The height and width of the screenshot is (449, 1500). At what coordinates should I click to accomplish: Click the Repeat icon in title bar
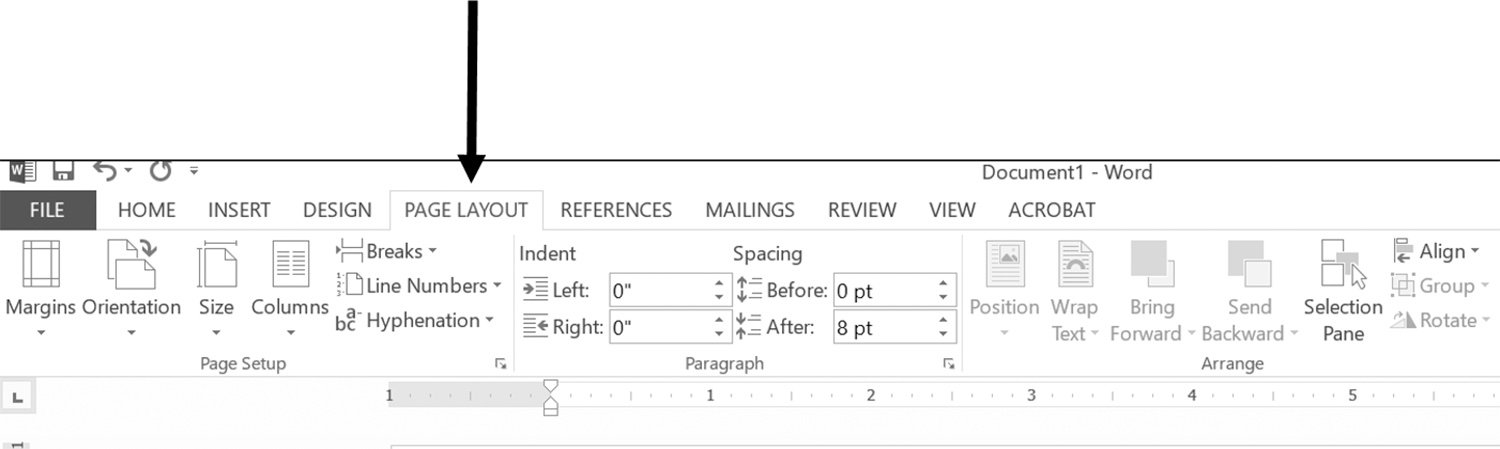pyautogui.click(x=161, y=172)
